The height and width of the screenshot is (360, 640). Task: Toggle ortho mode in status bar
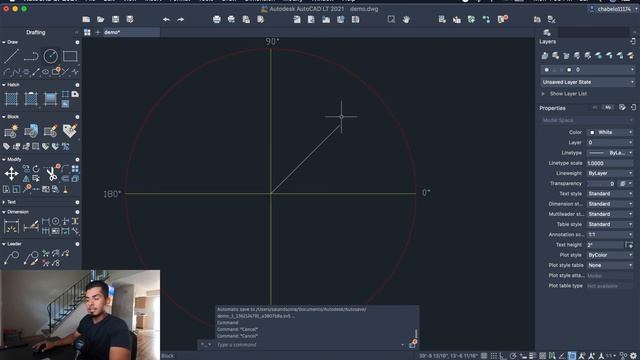click(x=503, y=356)
